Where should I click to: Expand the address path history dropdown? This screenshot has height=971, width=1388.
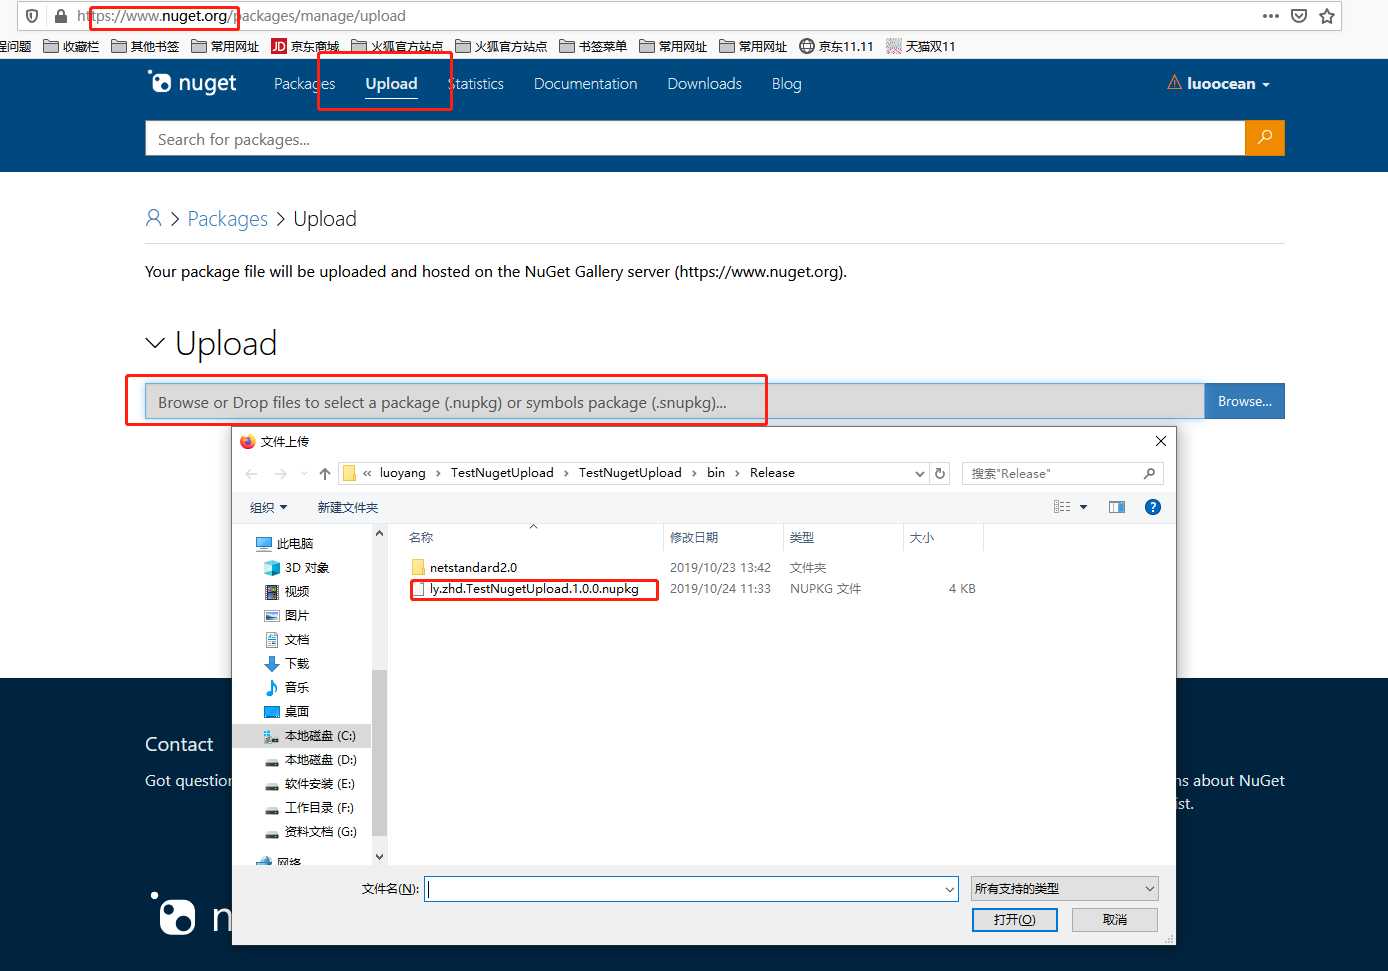[919, 473]
